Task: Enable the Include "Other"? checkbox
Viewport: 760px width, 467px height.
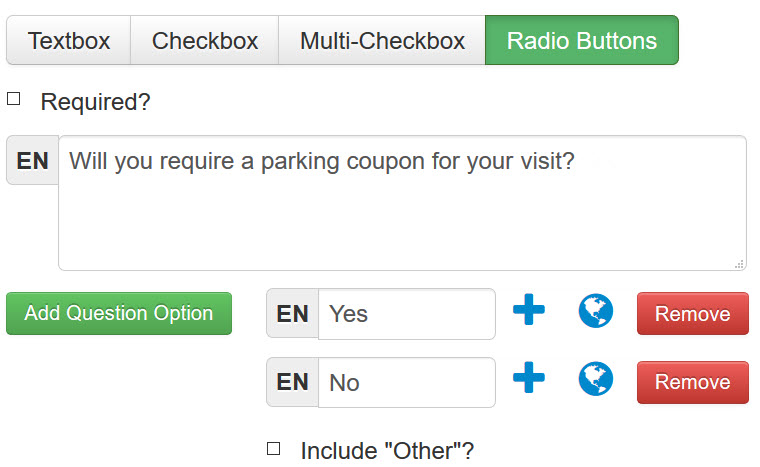Action: coord(273,449)
